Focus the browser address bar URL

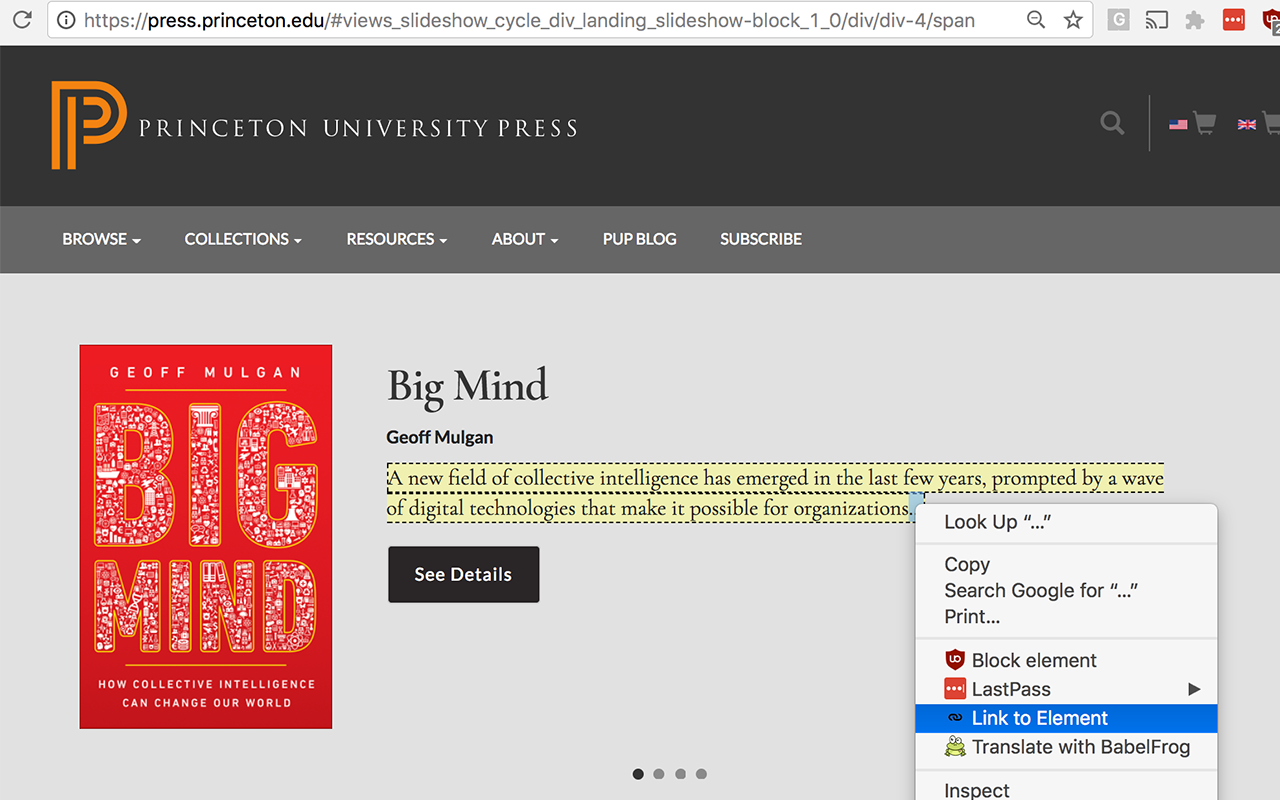tap(529, 20)
